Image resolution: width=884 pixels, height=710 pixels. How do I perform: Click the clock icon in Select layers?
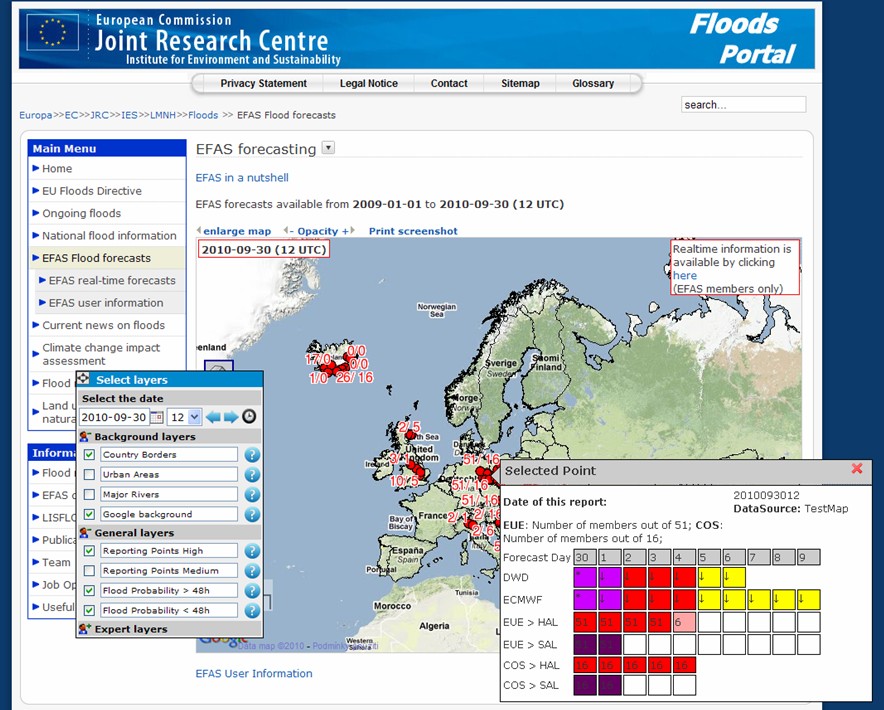pos(249,417)
